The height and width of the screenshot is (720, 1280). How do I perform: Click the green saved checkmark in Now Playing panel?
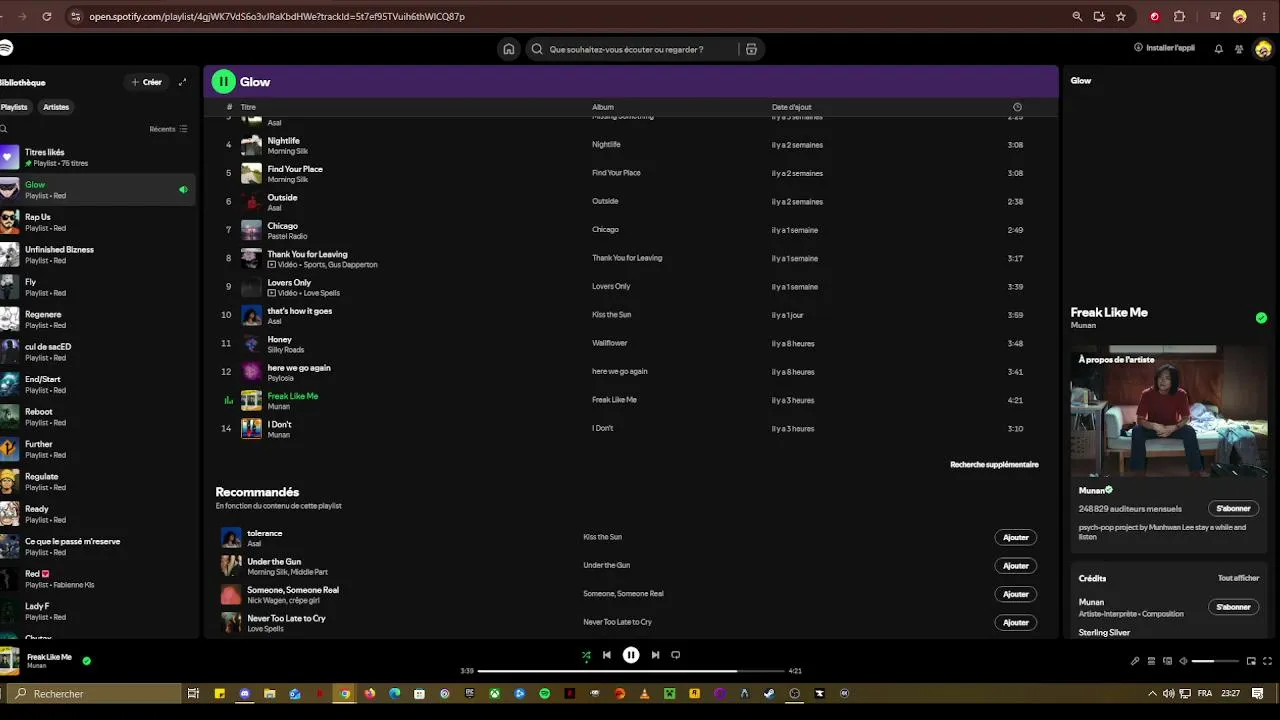1261,318
